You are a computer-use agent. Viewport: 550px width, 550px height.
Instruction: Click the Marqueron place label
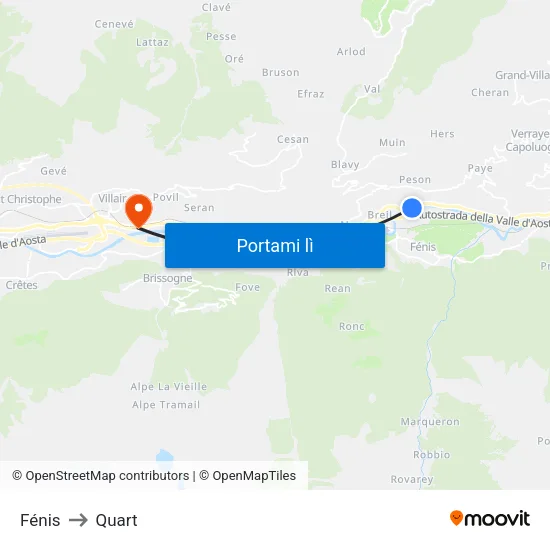(x=430, y=421)
